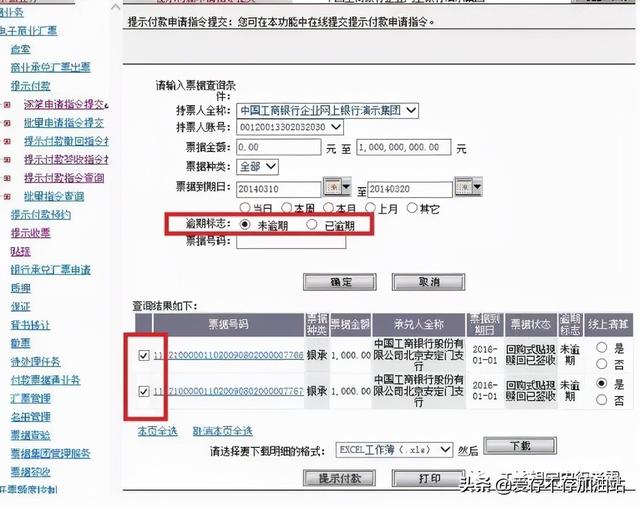
Task: Open the end date calendar picker icon
Action: coord(464,187)
